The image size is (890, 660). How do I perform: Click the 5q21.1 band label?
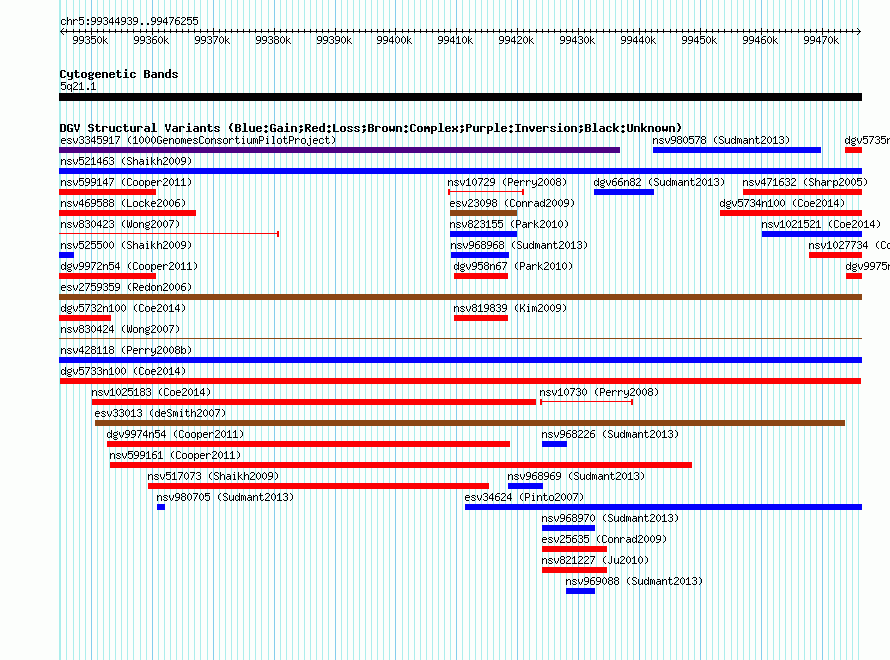78,86
